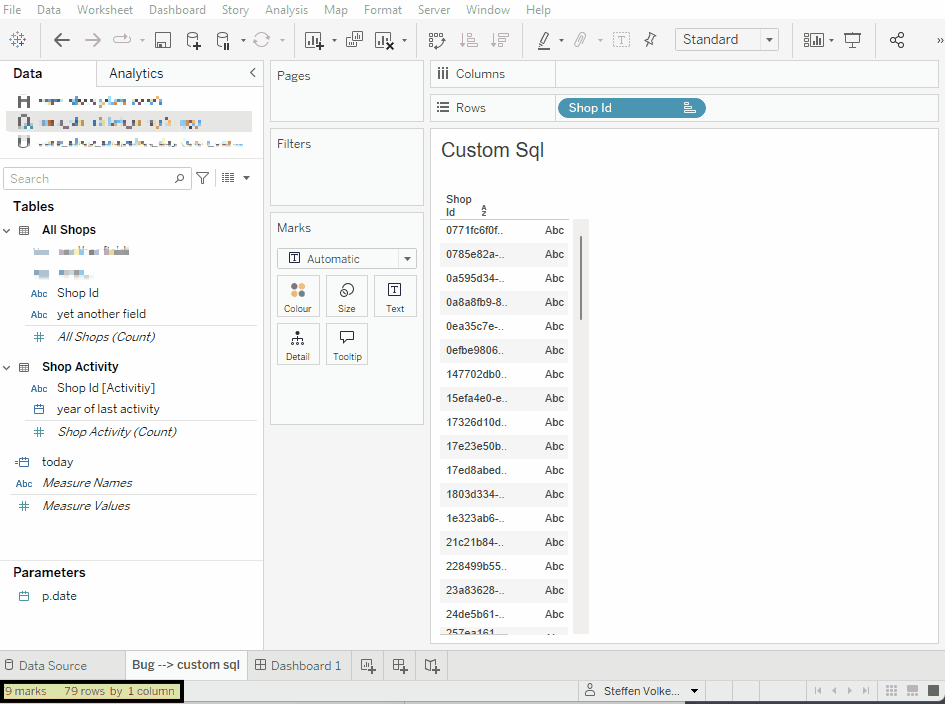Image resolution: width=945 pixels, height=704 pixels.
Task: Open the Tooltip marks card
Action: pos(347,344)
